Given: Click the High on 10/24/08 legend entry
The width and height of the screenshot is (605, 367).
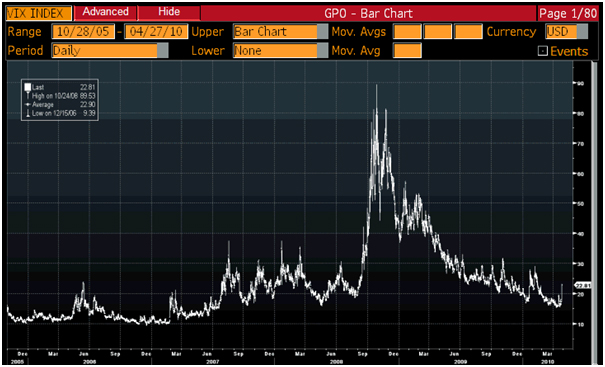Looking at the screenshot, I should [x=60, y=96].
